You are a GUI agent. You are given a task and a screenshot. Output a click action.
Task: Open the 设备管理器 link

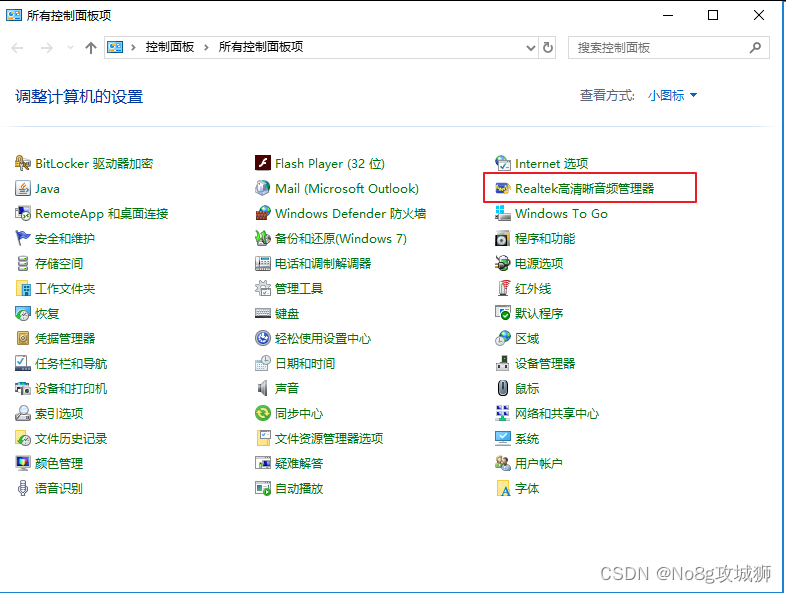545,363
